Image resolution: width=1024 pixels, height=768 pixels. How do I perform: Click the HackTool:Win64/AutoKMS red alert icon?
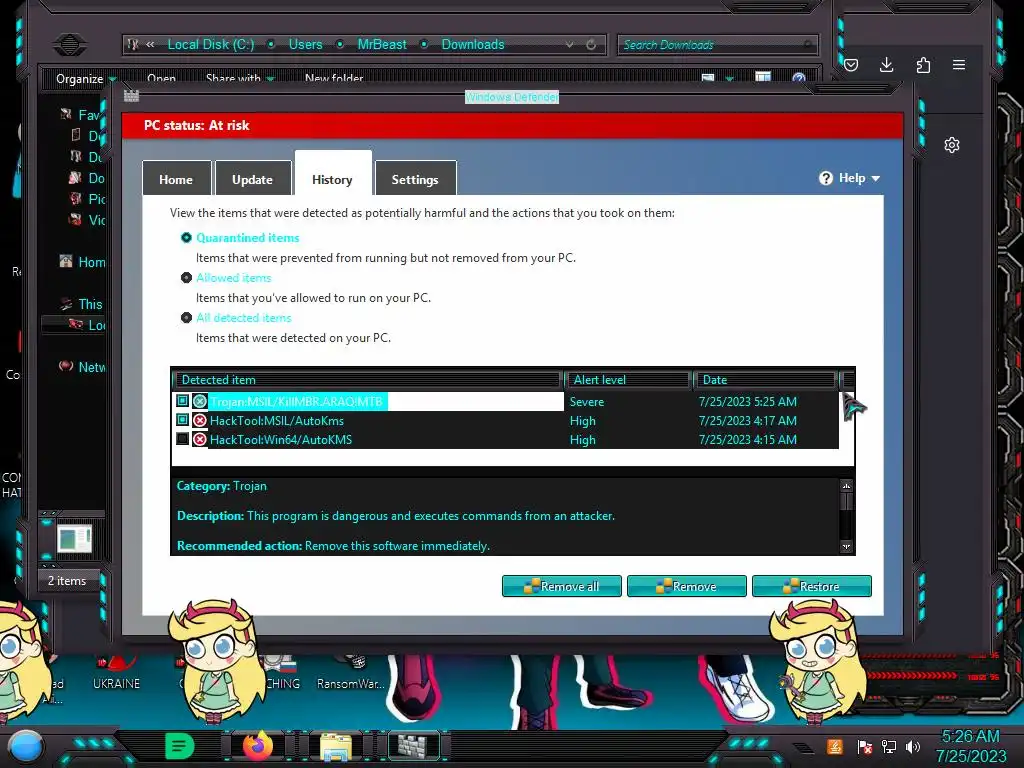tap(200, 440)
